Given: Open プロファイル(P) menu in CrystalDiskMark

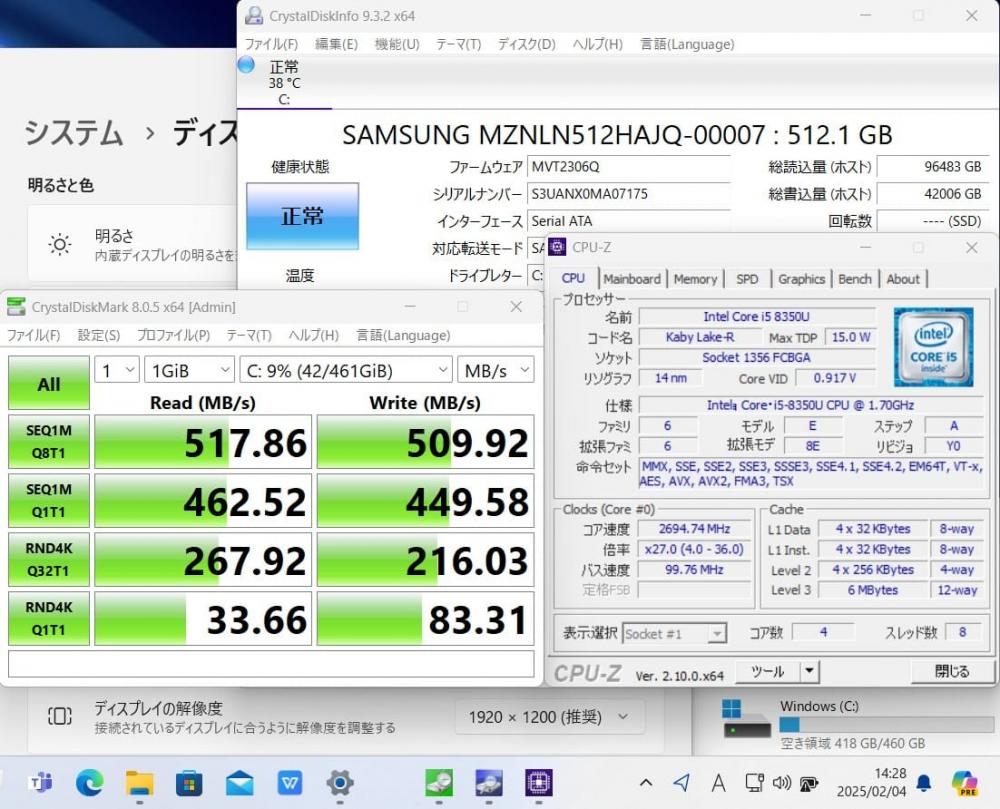Looking at the screenshot, I should 173,335.
